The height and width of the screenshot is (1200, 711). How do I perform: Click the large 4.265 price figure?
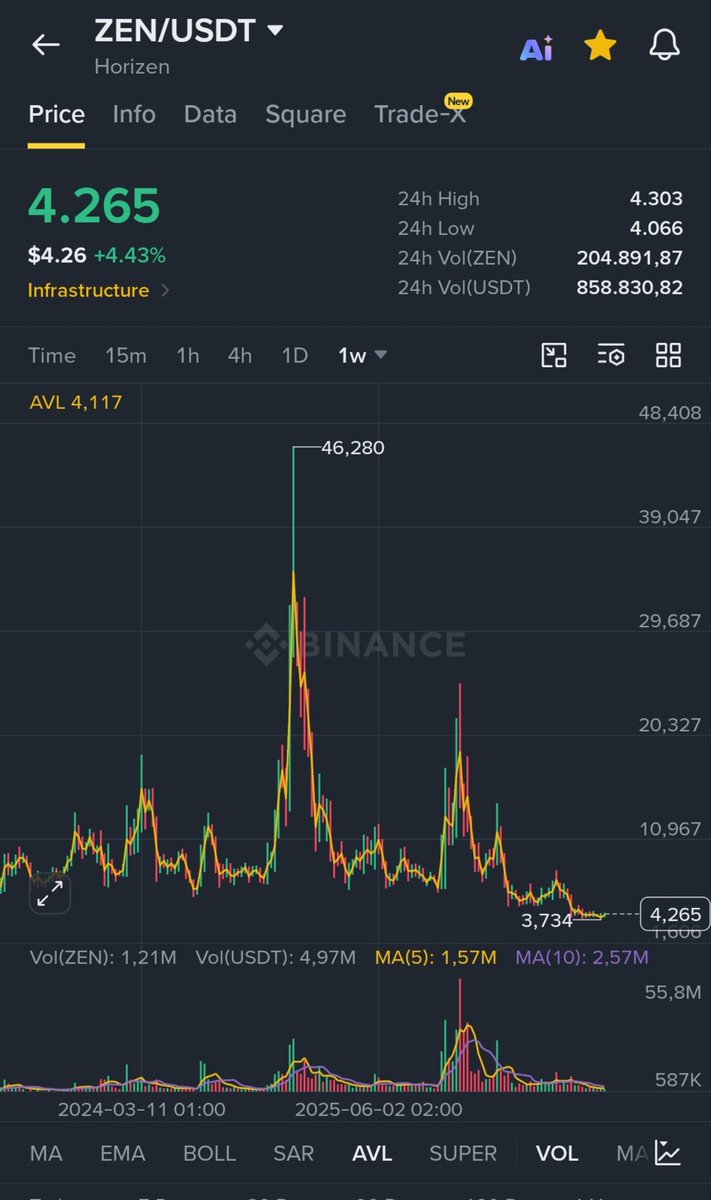(x=94, y=206)
